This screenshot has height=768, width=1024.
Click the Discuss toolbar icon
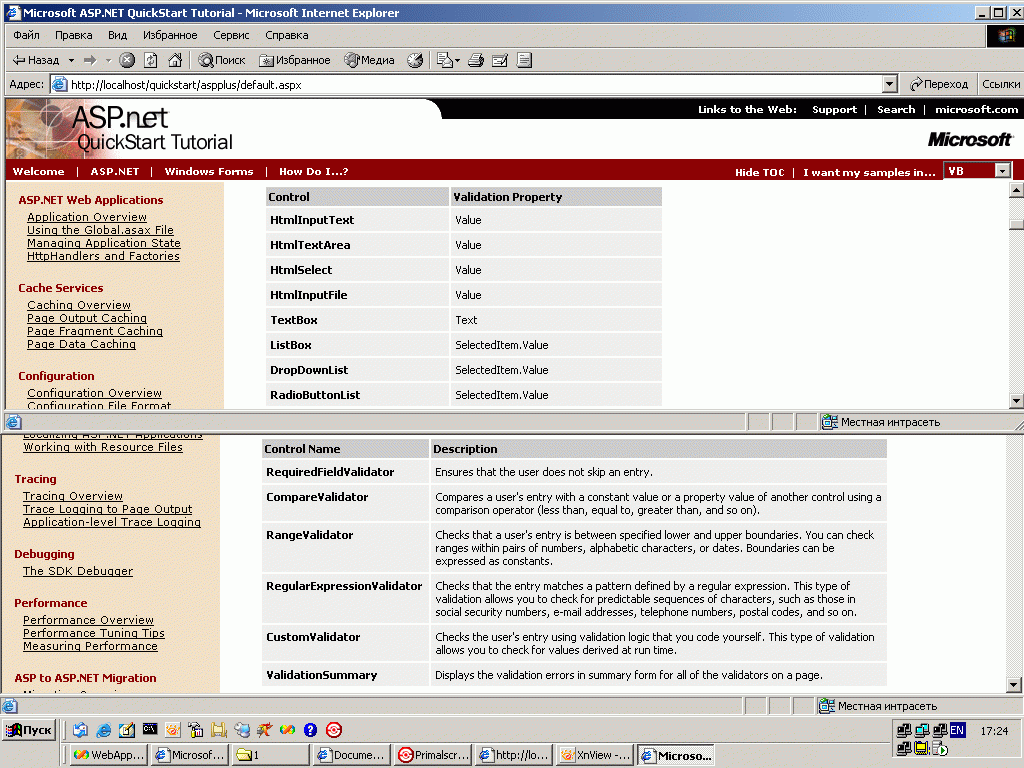point(524,60)
